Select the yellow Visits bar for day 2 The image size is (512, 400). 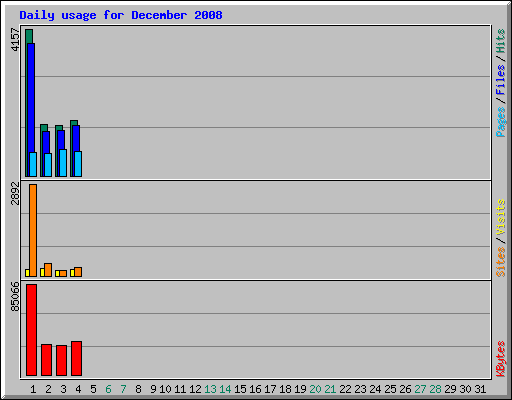click(x=42, y=272)
